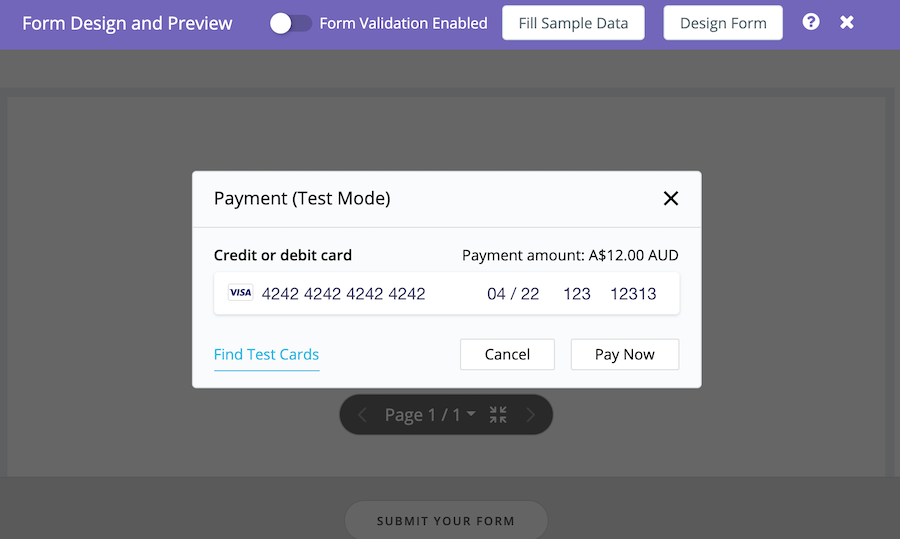Dismiss the Payment (Test Mode) dialog
900x539 pixels.
(x=671, y=198)
